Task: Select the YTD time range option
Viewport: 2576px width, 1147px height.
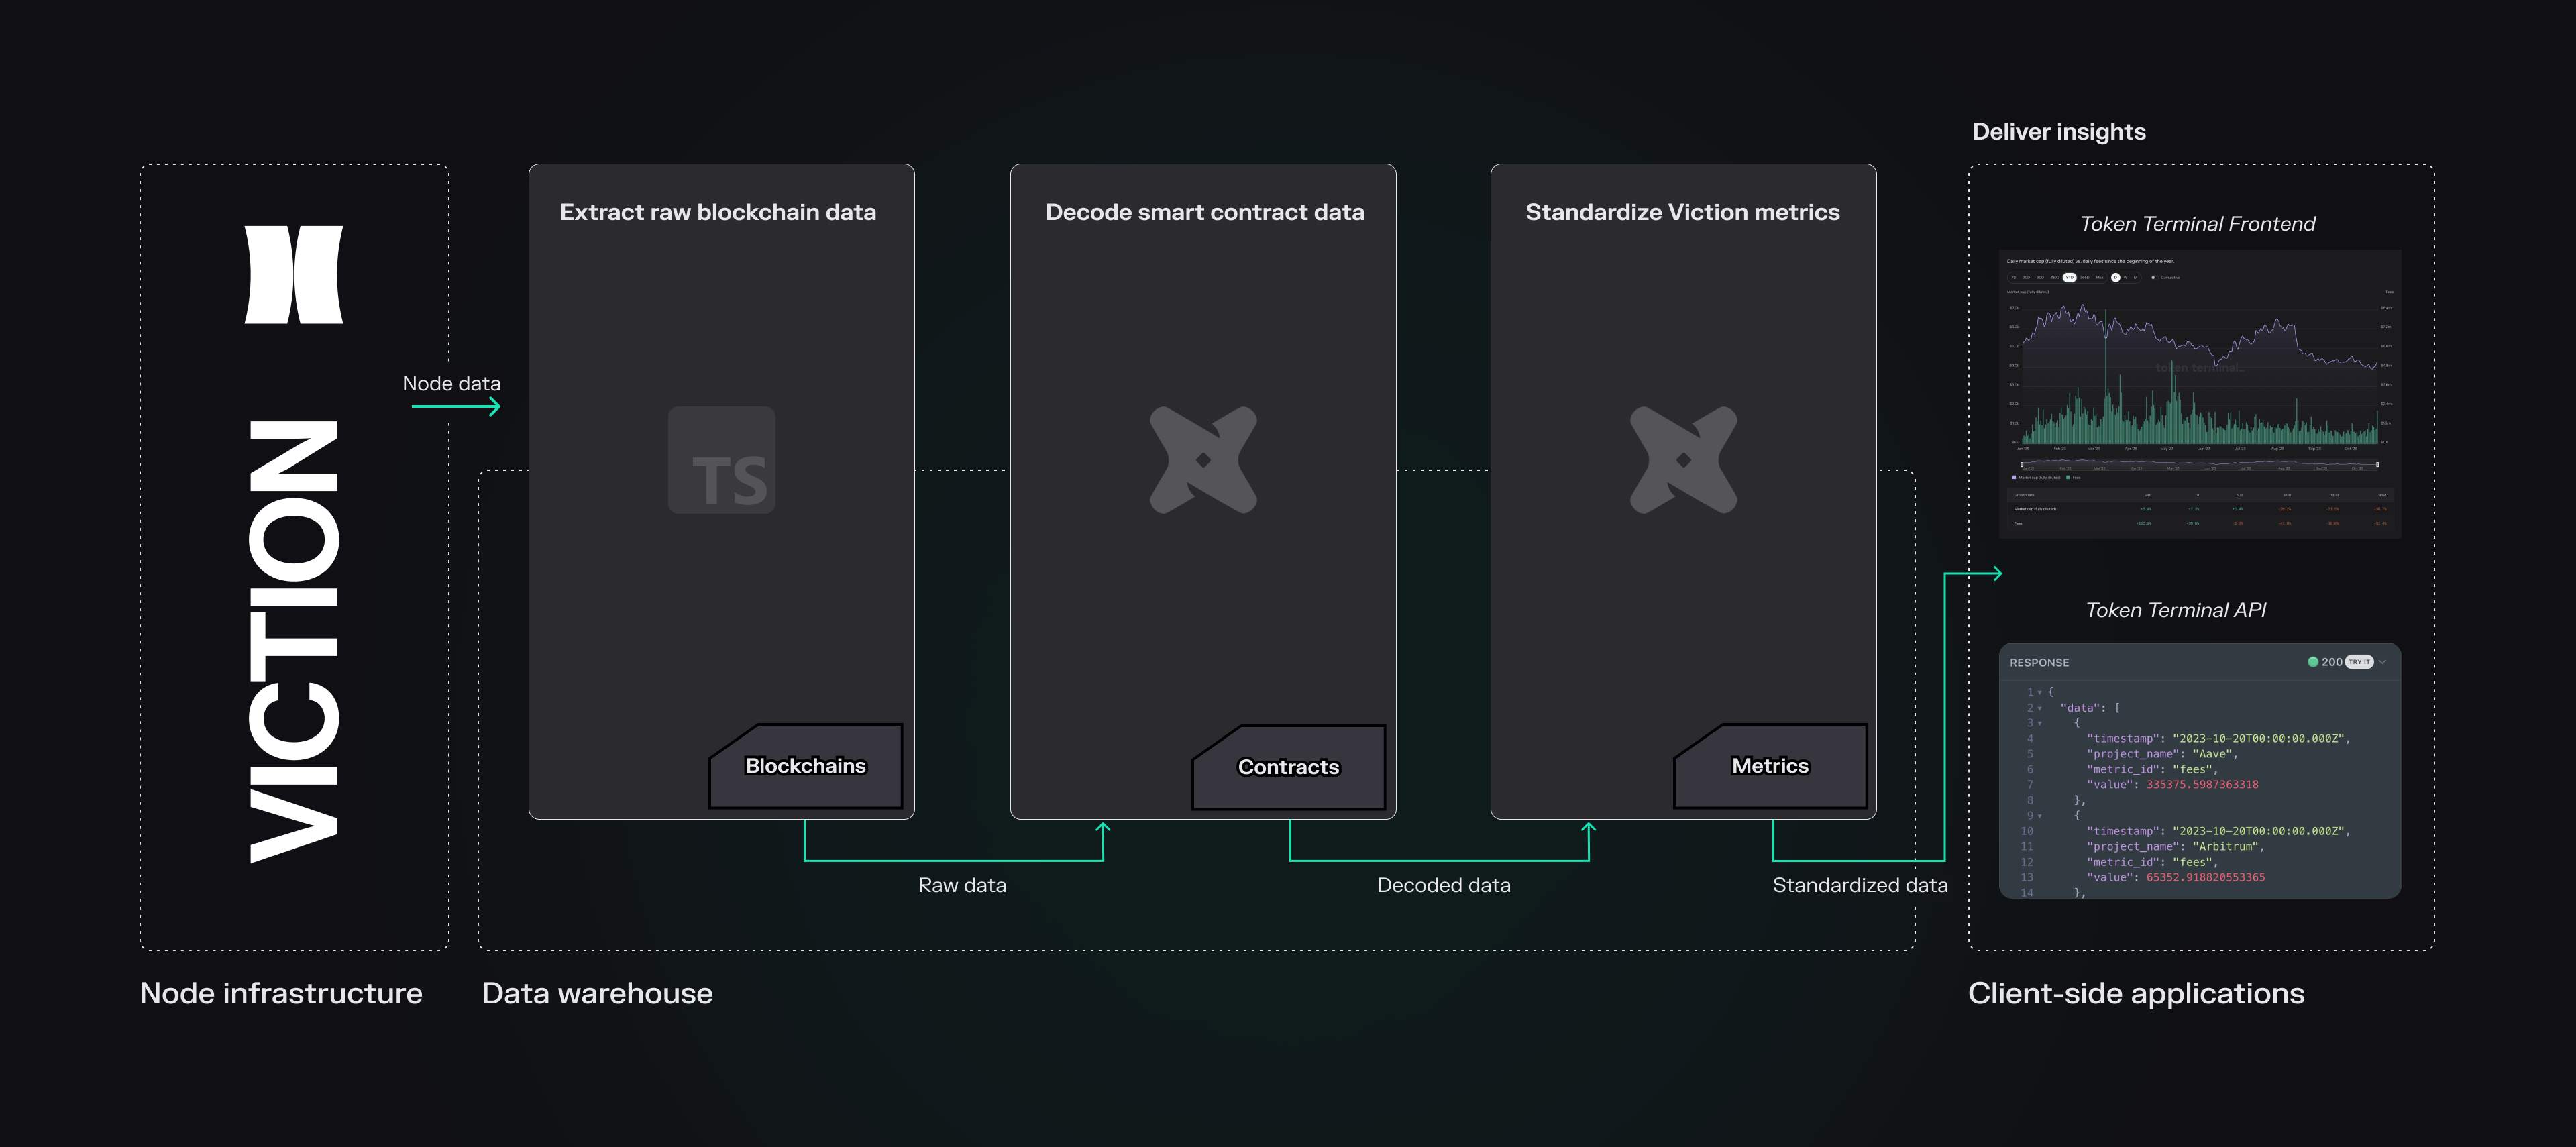Action: point(2070,278)
